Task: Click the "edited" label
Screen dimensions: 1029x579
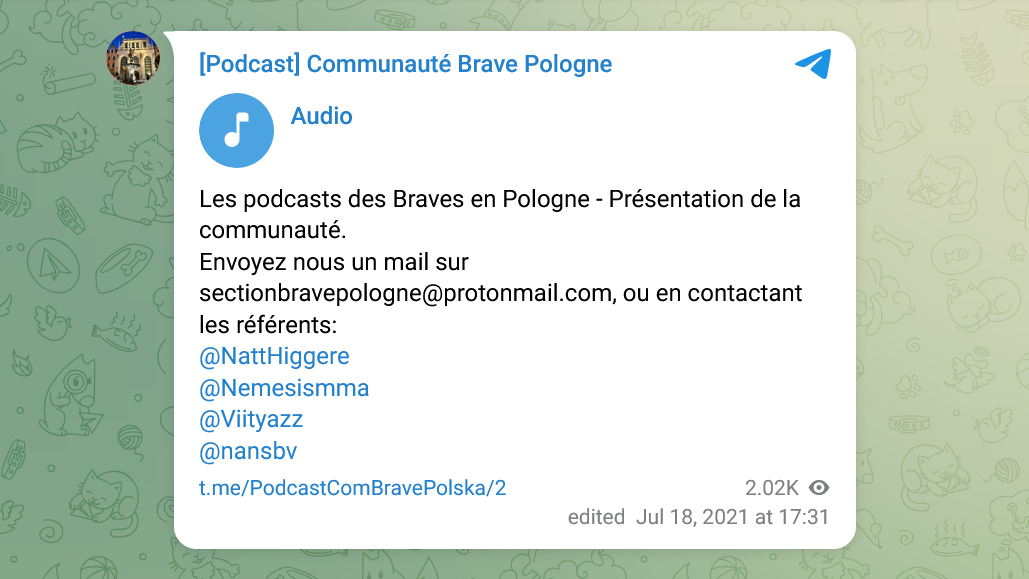Action: 596,517
